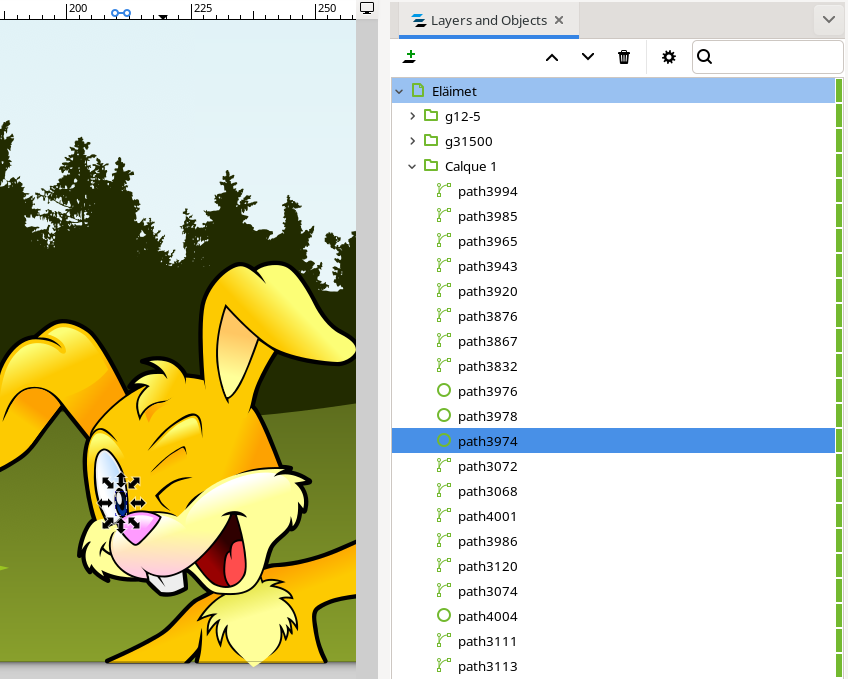Select the path3072 row

(613, 466)
